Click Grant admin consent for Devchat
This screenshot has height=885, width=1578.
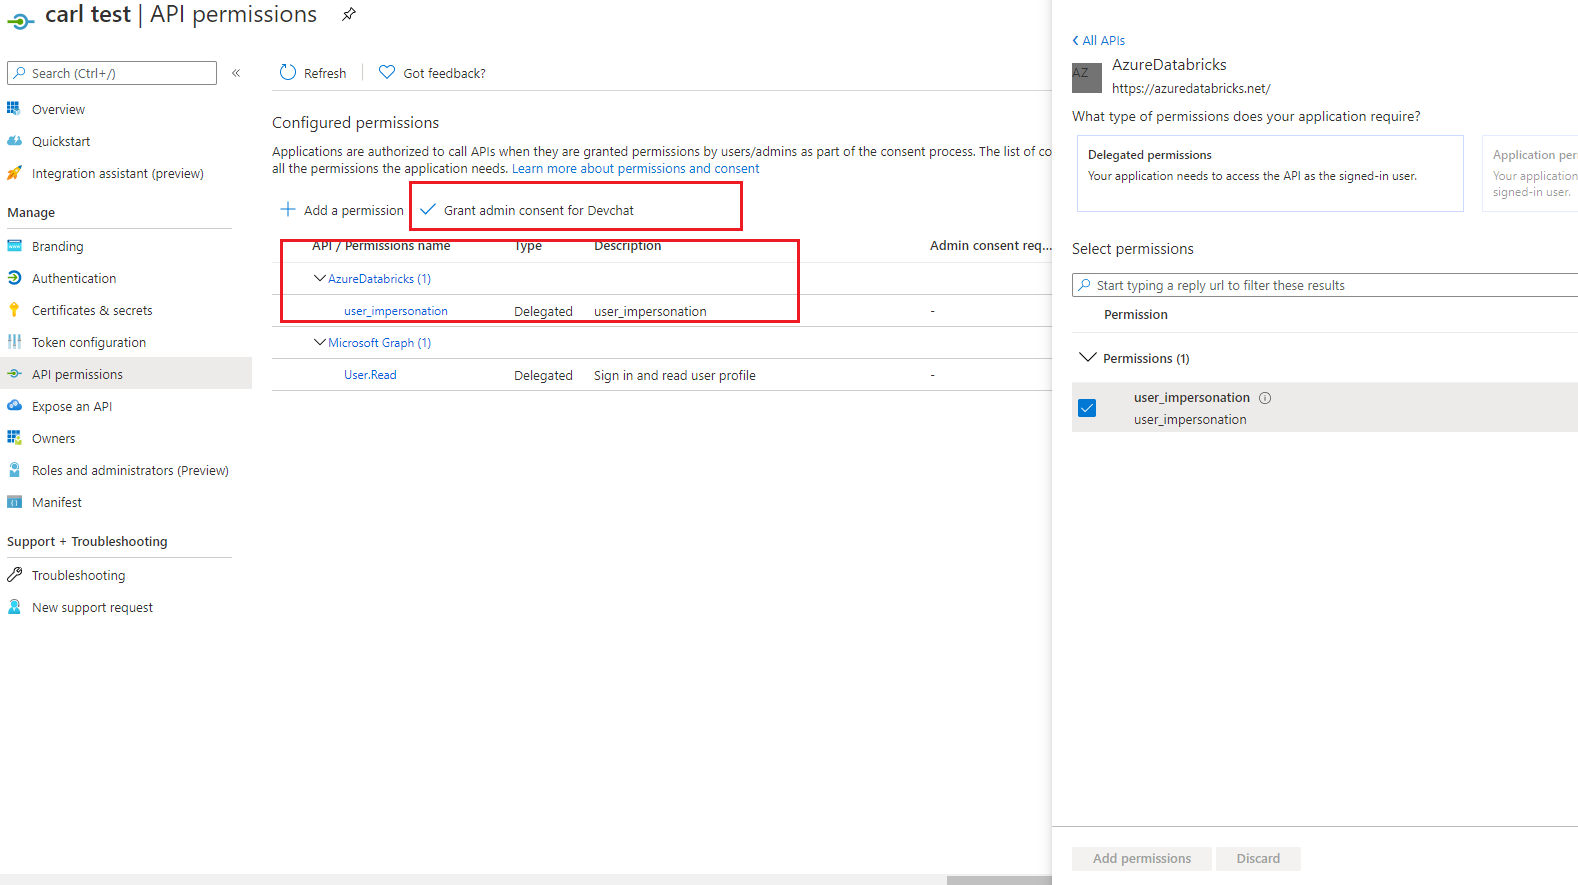click(527, 210)
